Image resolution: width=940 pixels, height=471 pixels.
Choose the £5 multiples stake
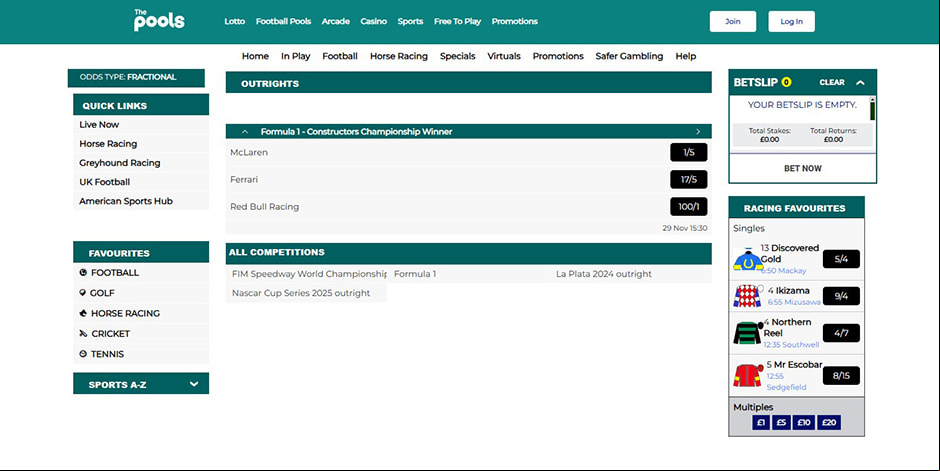pos(781,422)
